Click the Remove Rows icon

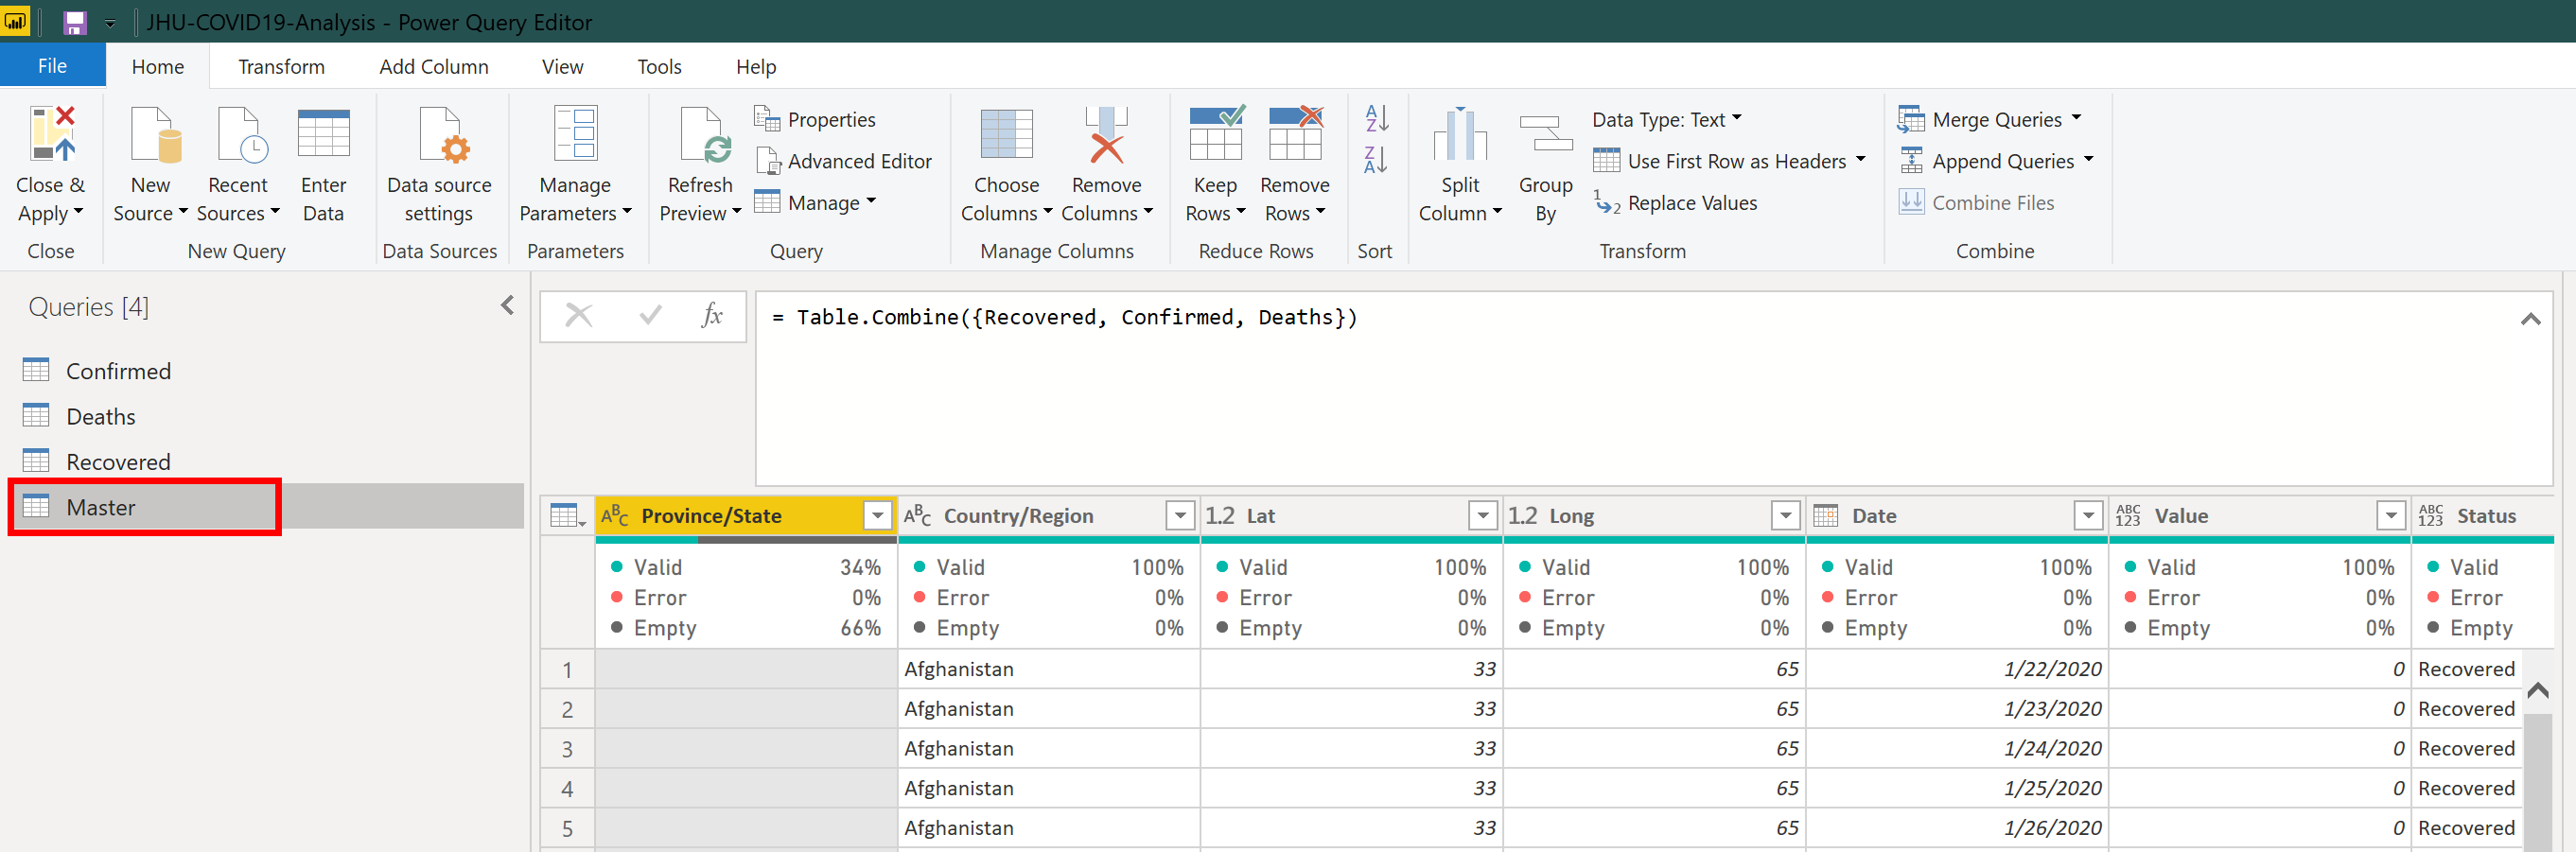(1296, 134)
